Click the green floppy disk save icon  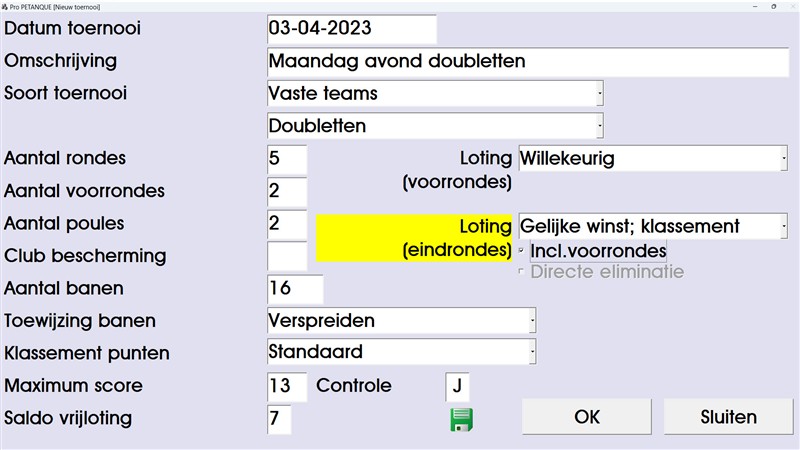(462, 420)
